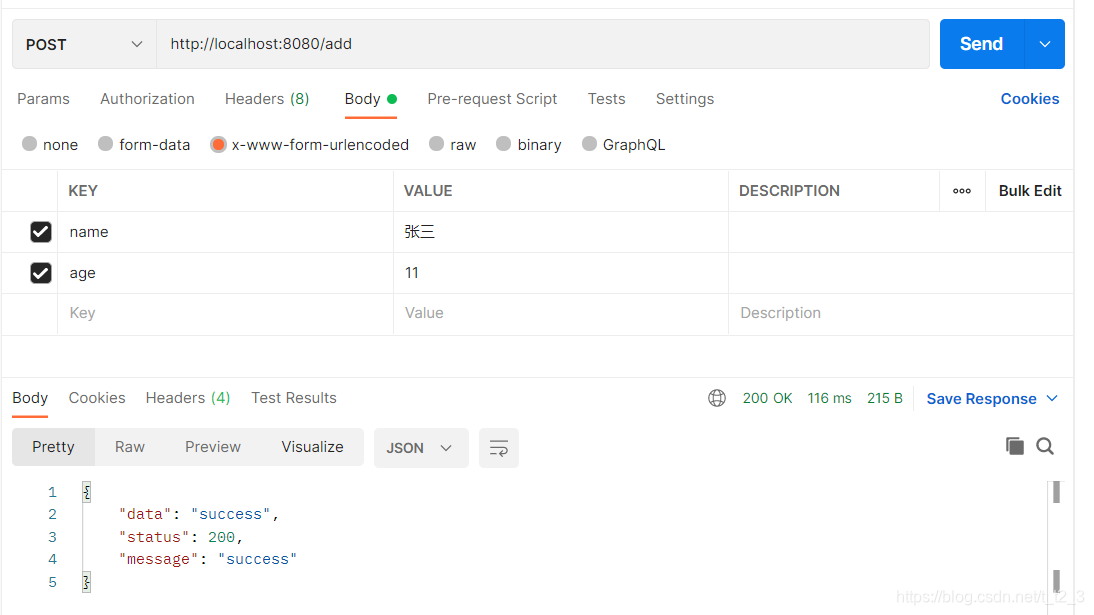The width and height of the screenshot is (1094, 615).
Task: Open Test Results tab
Action: click(294, 398)
